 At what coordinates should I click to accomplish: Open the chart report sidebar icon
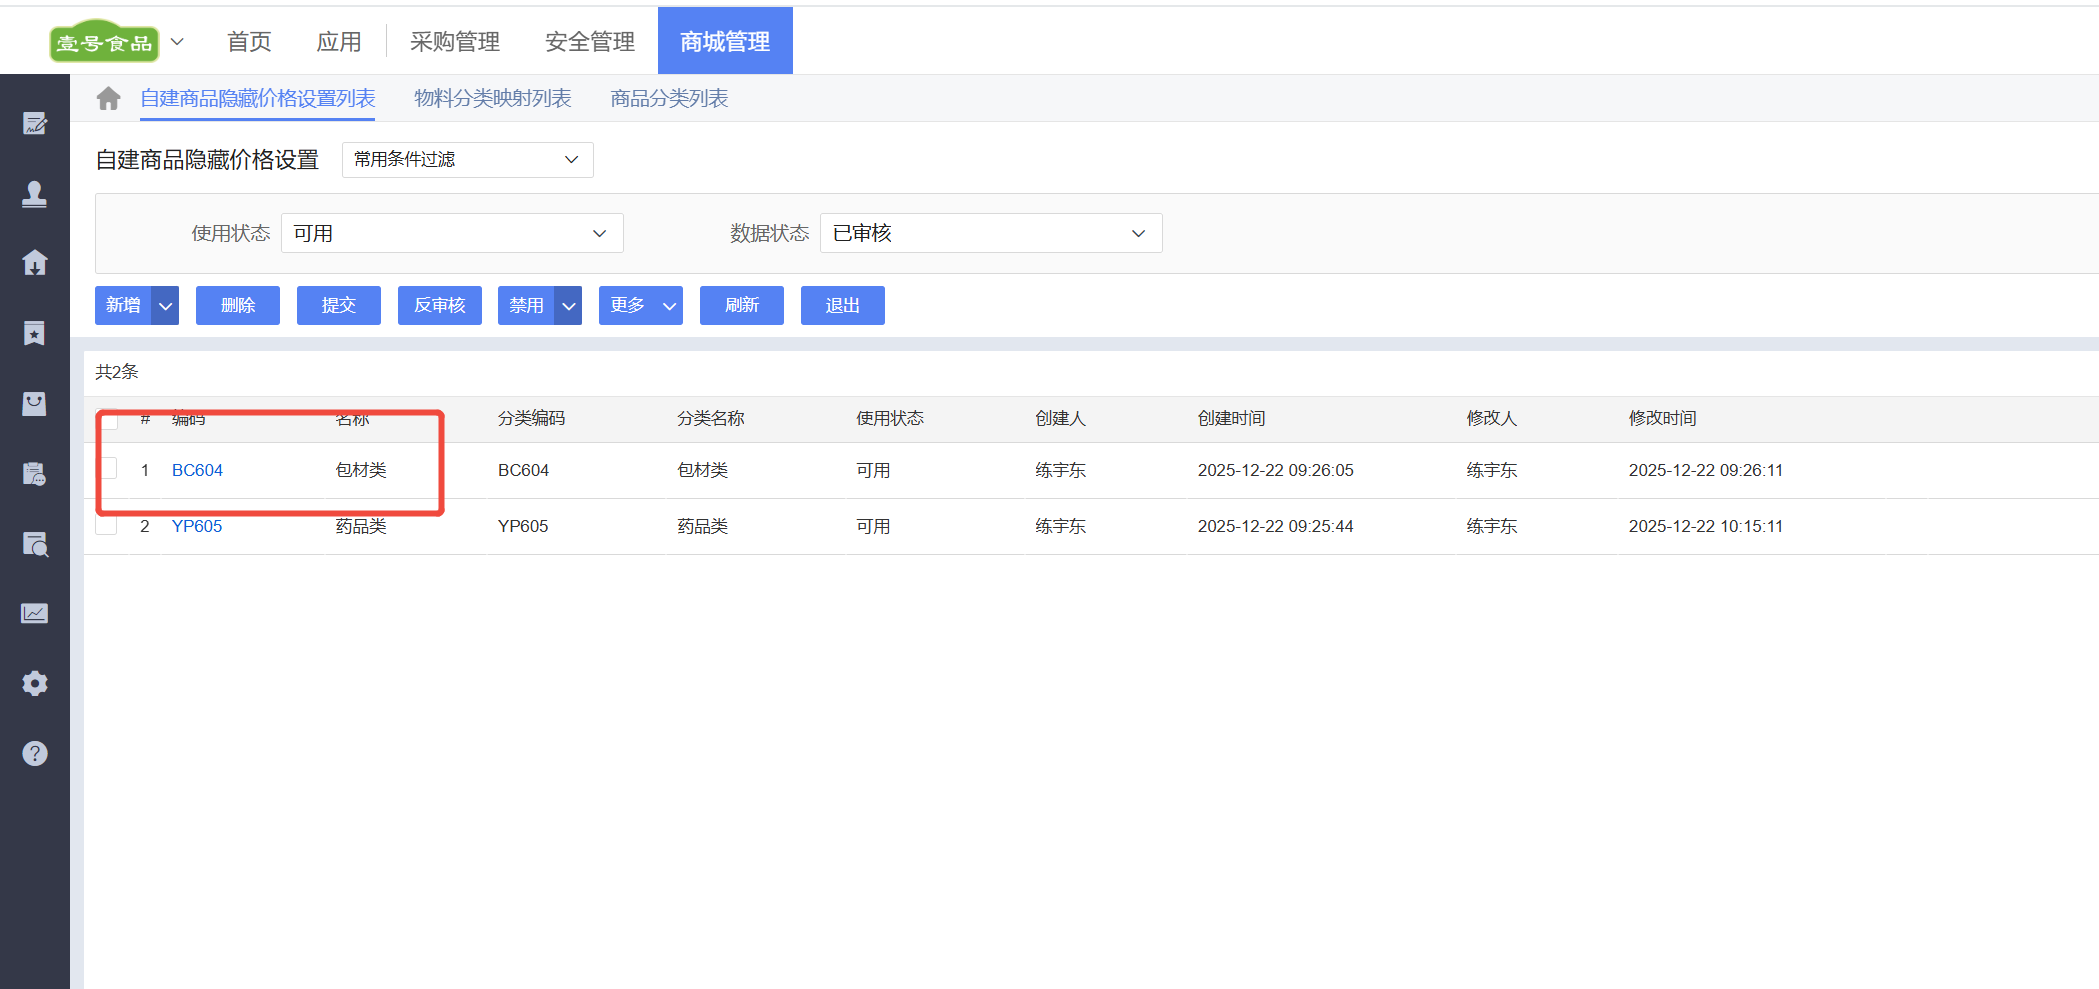pos(35,613)
